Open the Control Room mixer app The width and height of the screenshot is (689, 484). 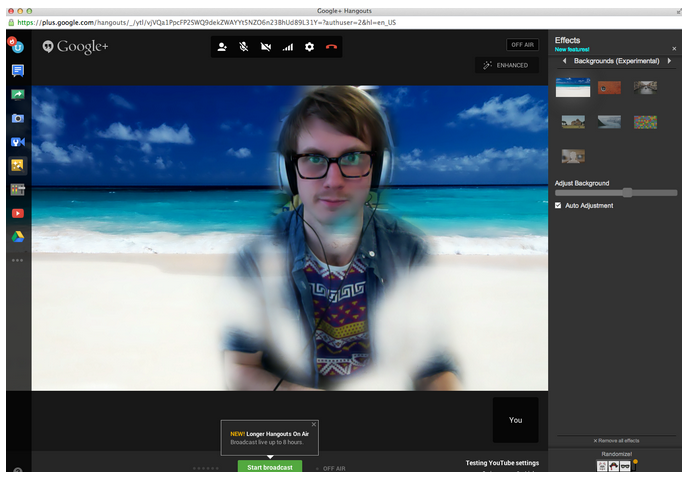point(18,189)
